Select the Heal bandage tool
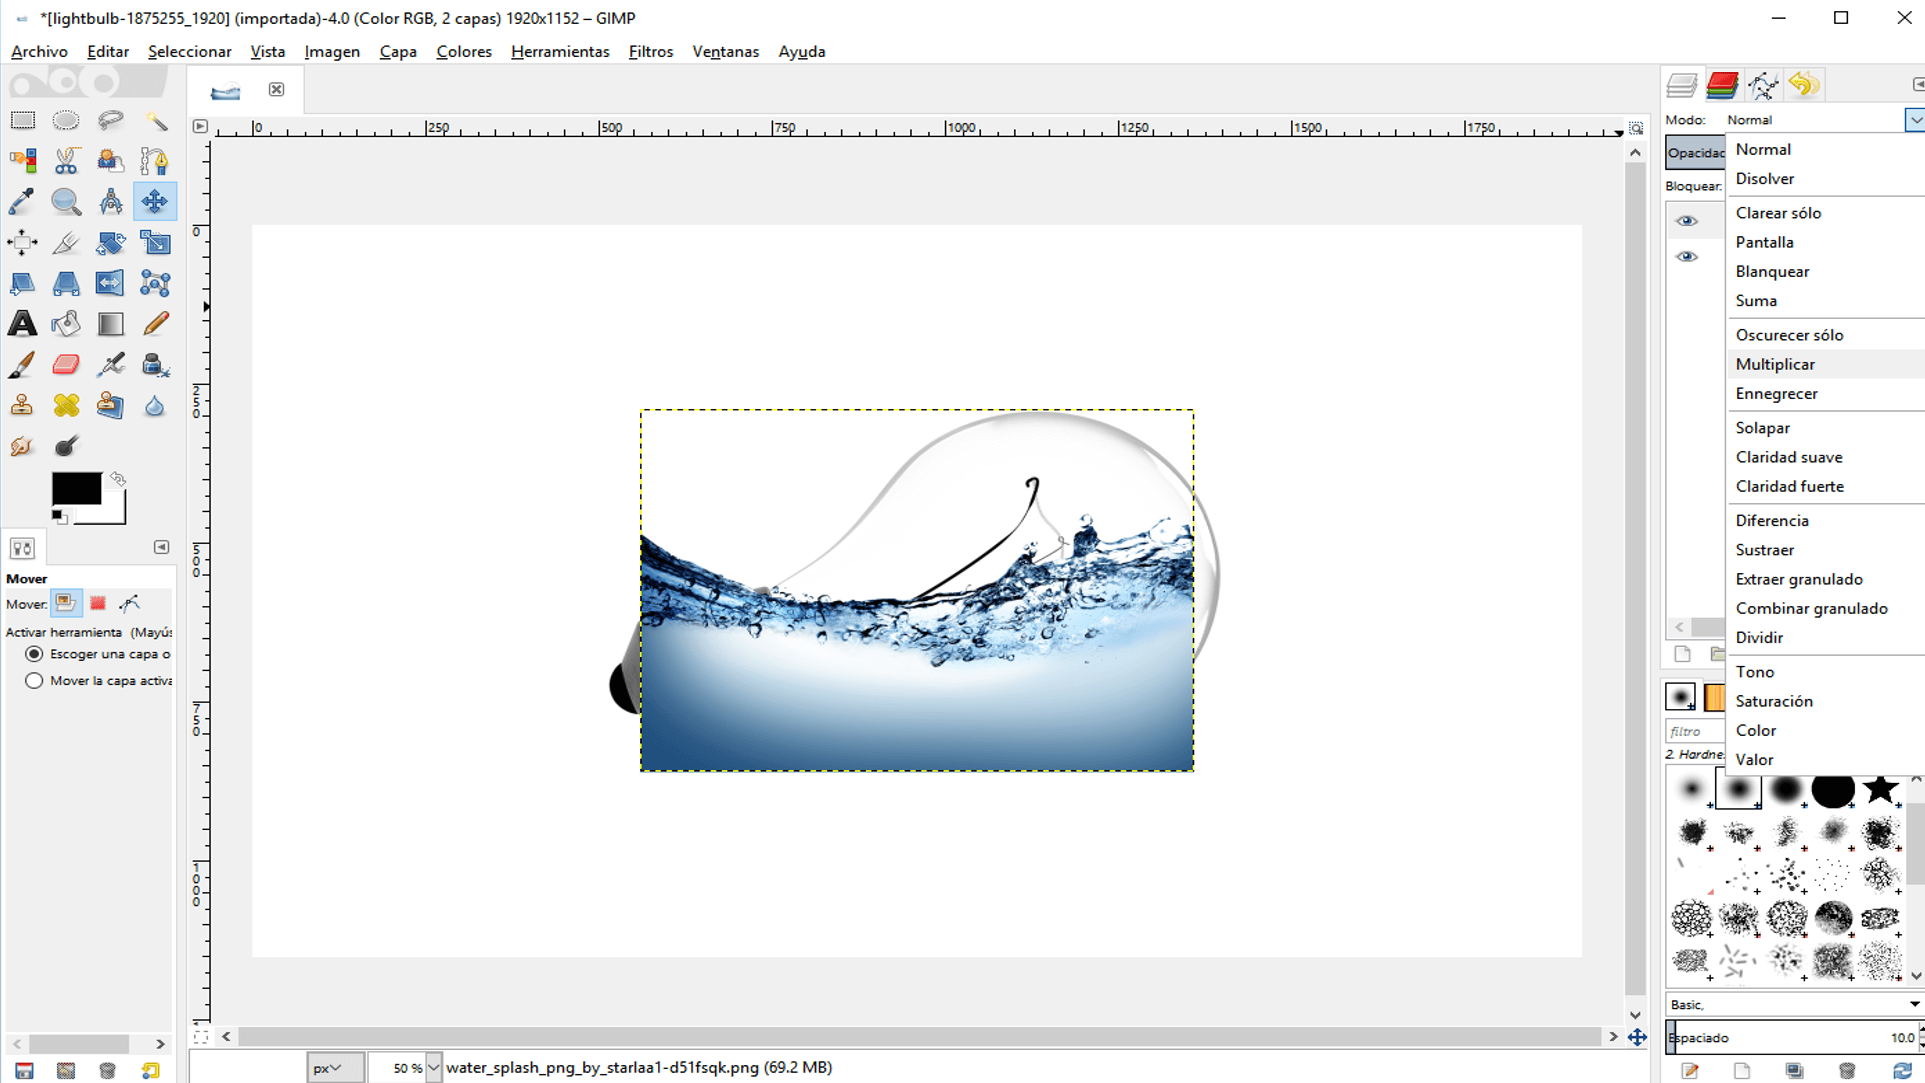Viewport: 1925px width, 1083px height. (x=66, y=405)
